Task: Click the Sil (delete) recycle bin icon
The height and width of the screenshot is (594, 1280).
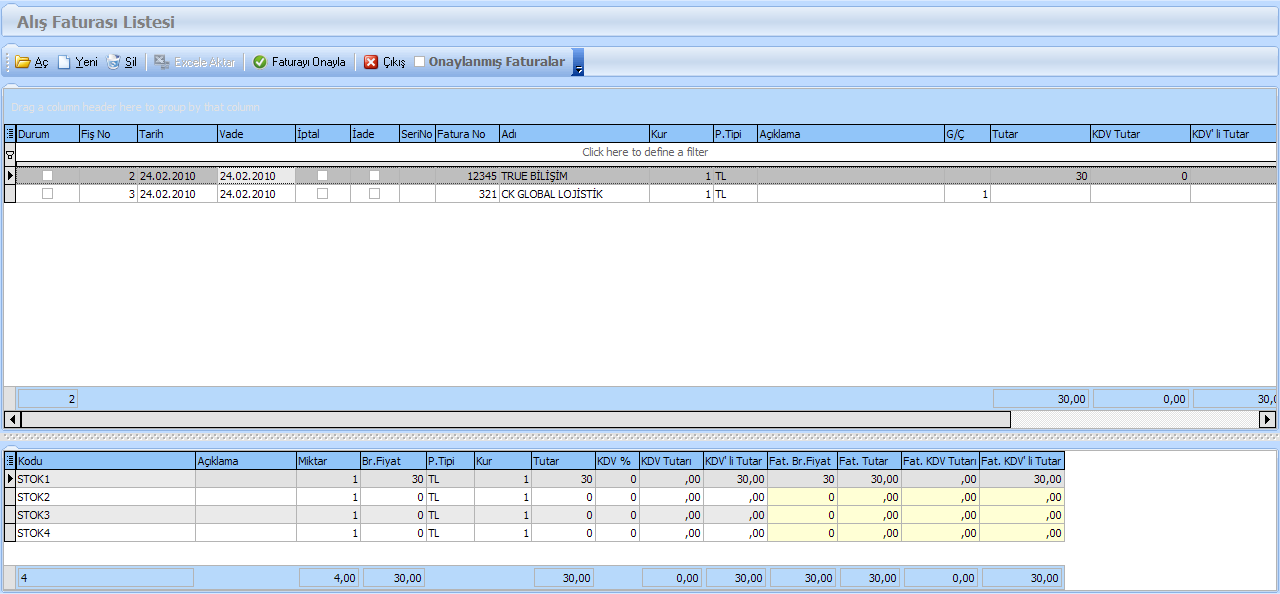Action: pos(114,62)
